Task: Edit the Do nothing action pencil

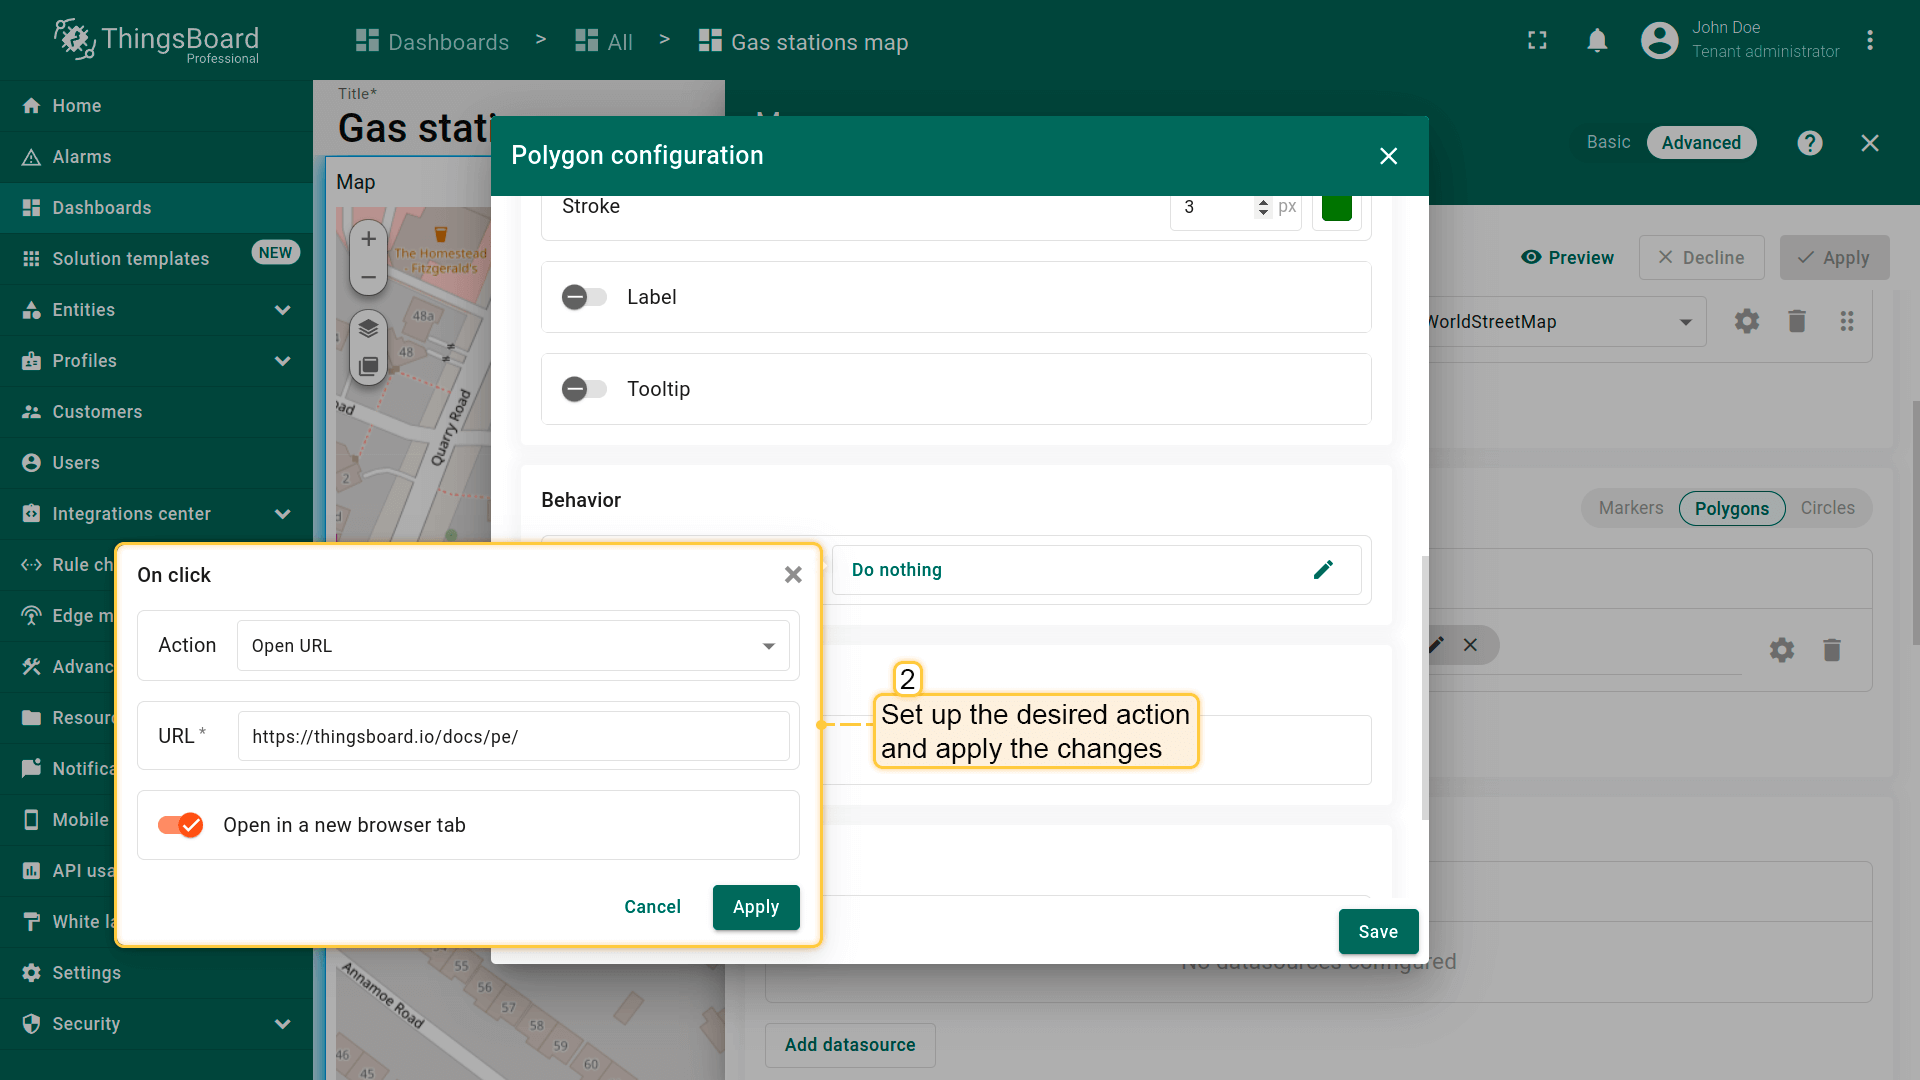Action: point(1323,570)
